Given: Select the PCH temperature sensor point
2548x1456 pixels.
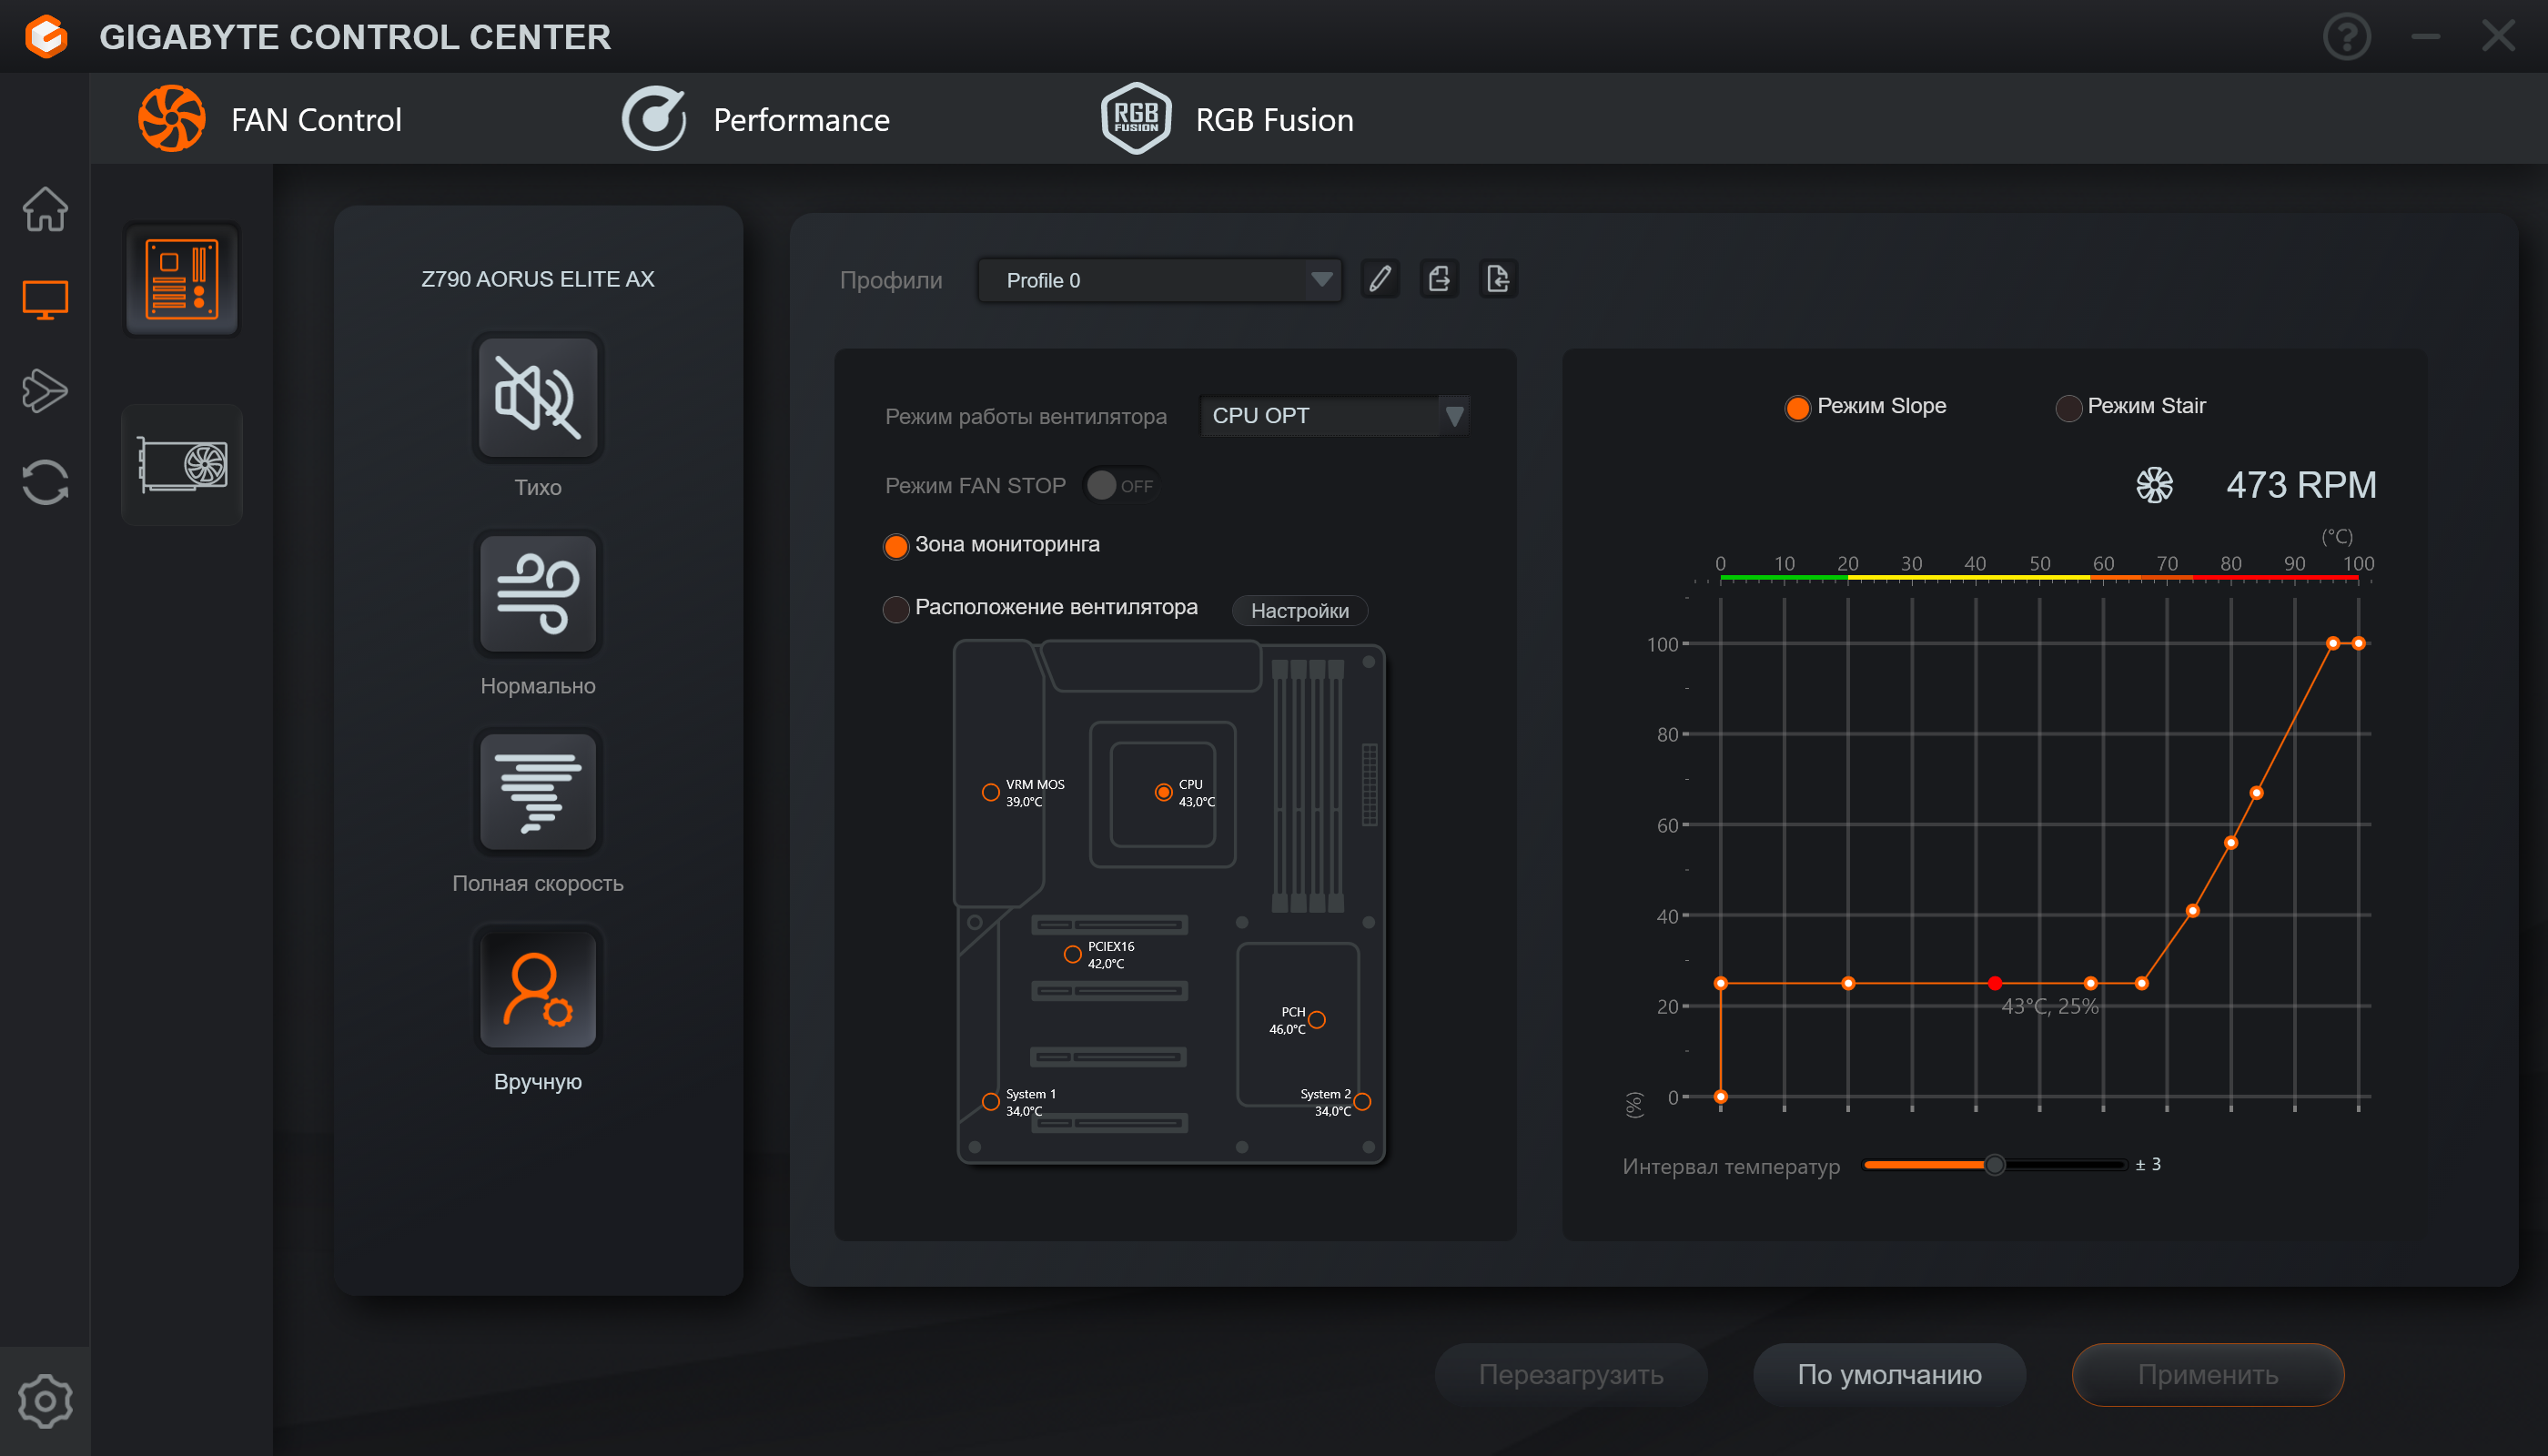Looking at the screenshot, I should (1317, 1020).
